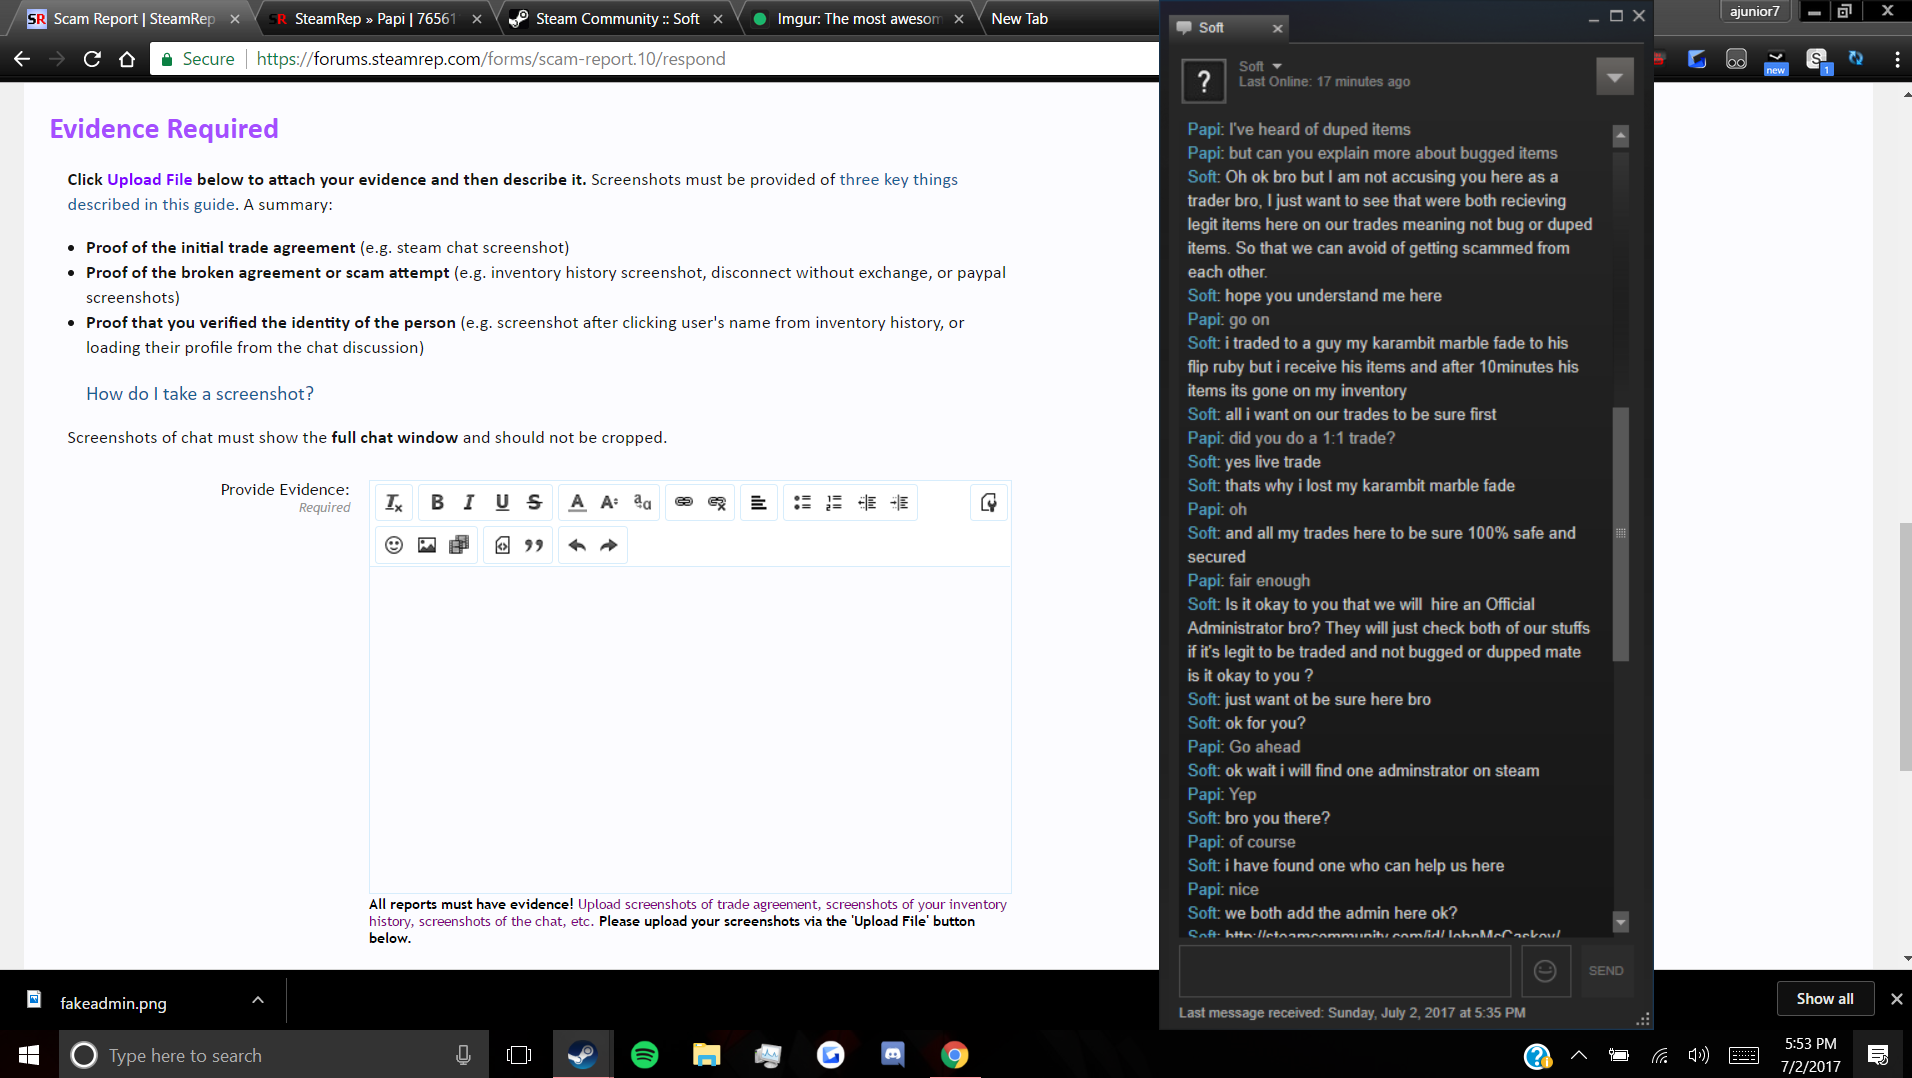The height and width of the screenshot is (1078, 1912).
Task: Click the insert quote icon
Action: pos(534,545)
